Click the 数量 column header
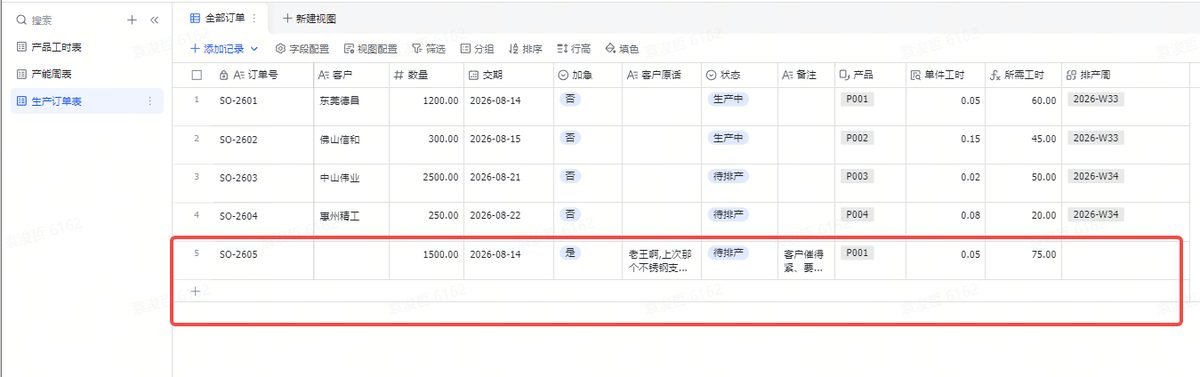1200x377 pixels. pyautogui.click(x=425, y=75)
